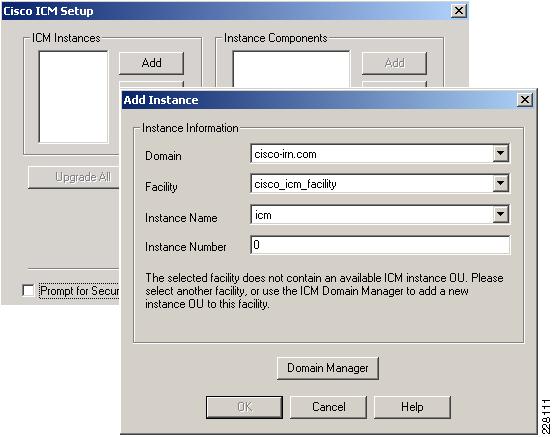
Task: Expand the Facility dropdown arrow
Action: (x=500, y=183)
